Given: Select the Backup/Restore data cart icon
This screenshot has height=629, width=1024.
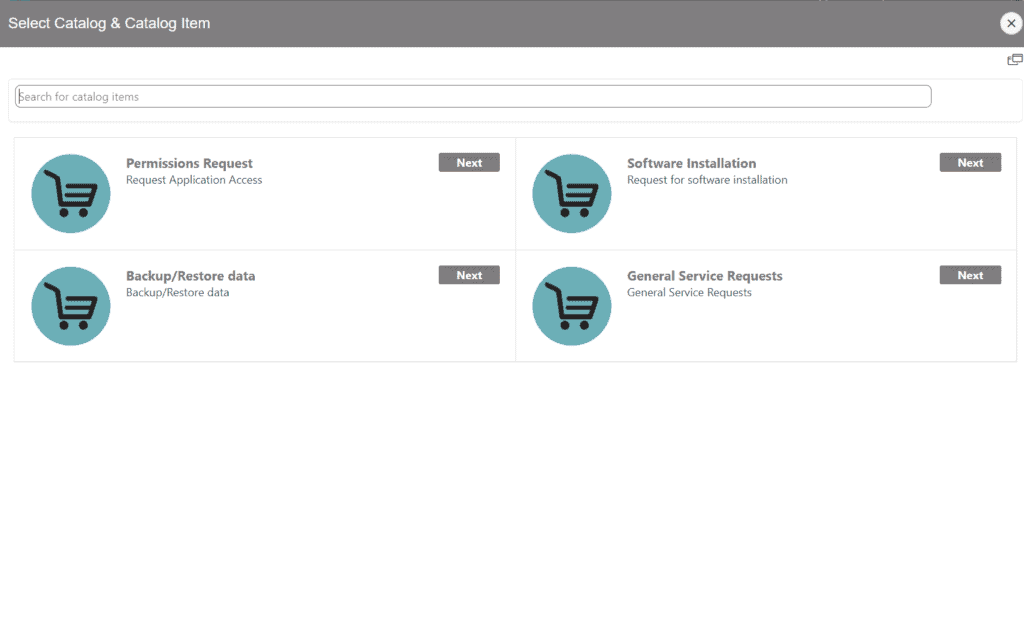Looking at the screenshot, I should [x=70, y=306].
